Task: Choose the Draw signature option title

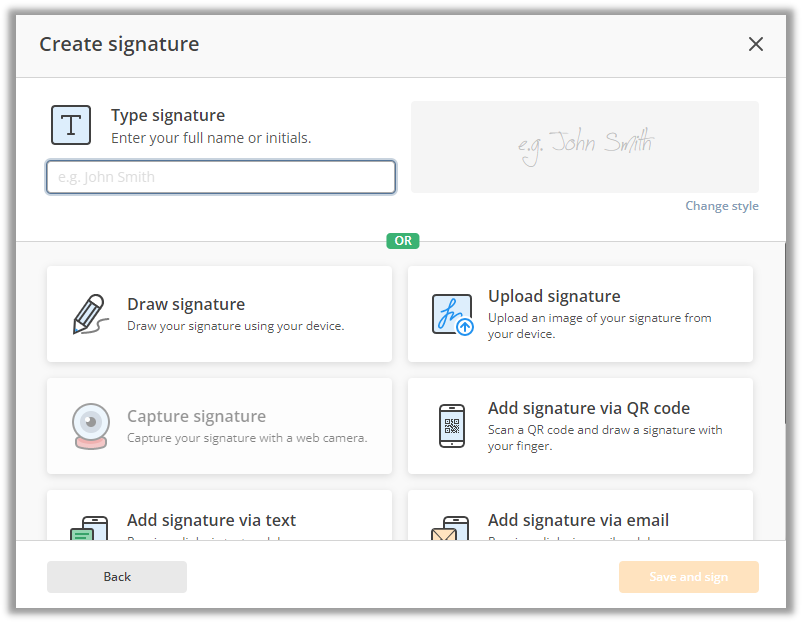Action: coord(186,304)
